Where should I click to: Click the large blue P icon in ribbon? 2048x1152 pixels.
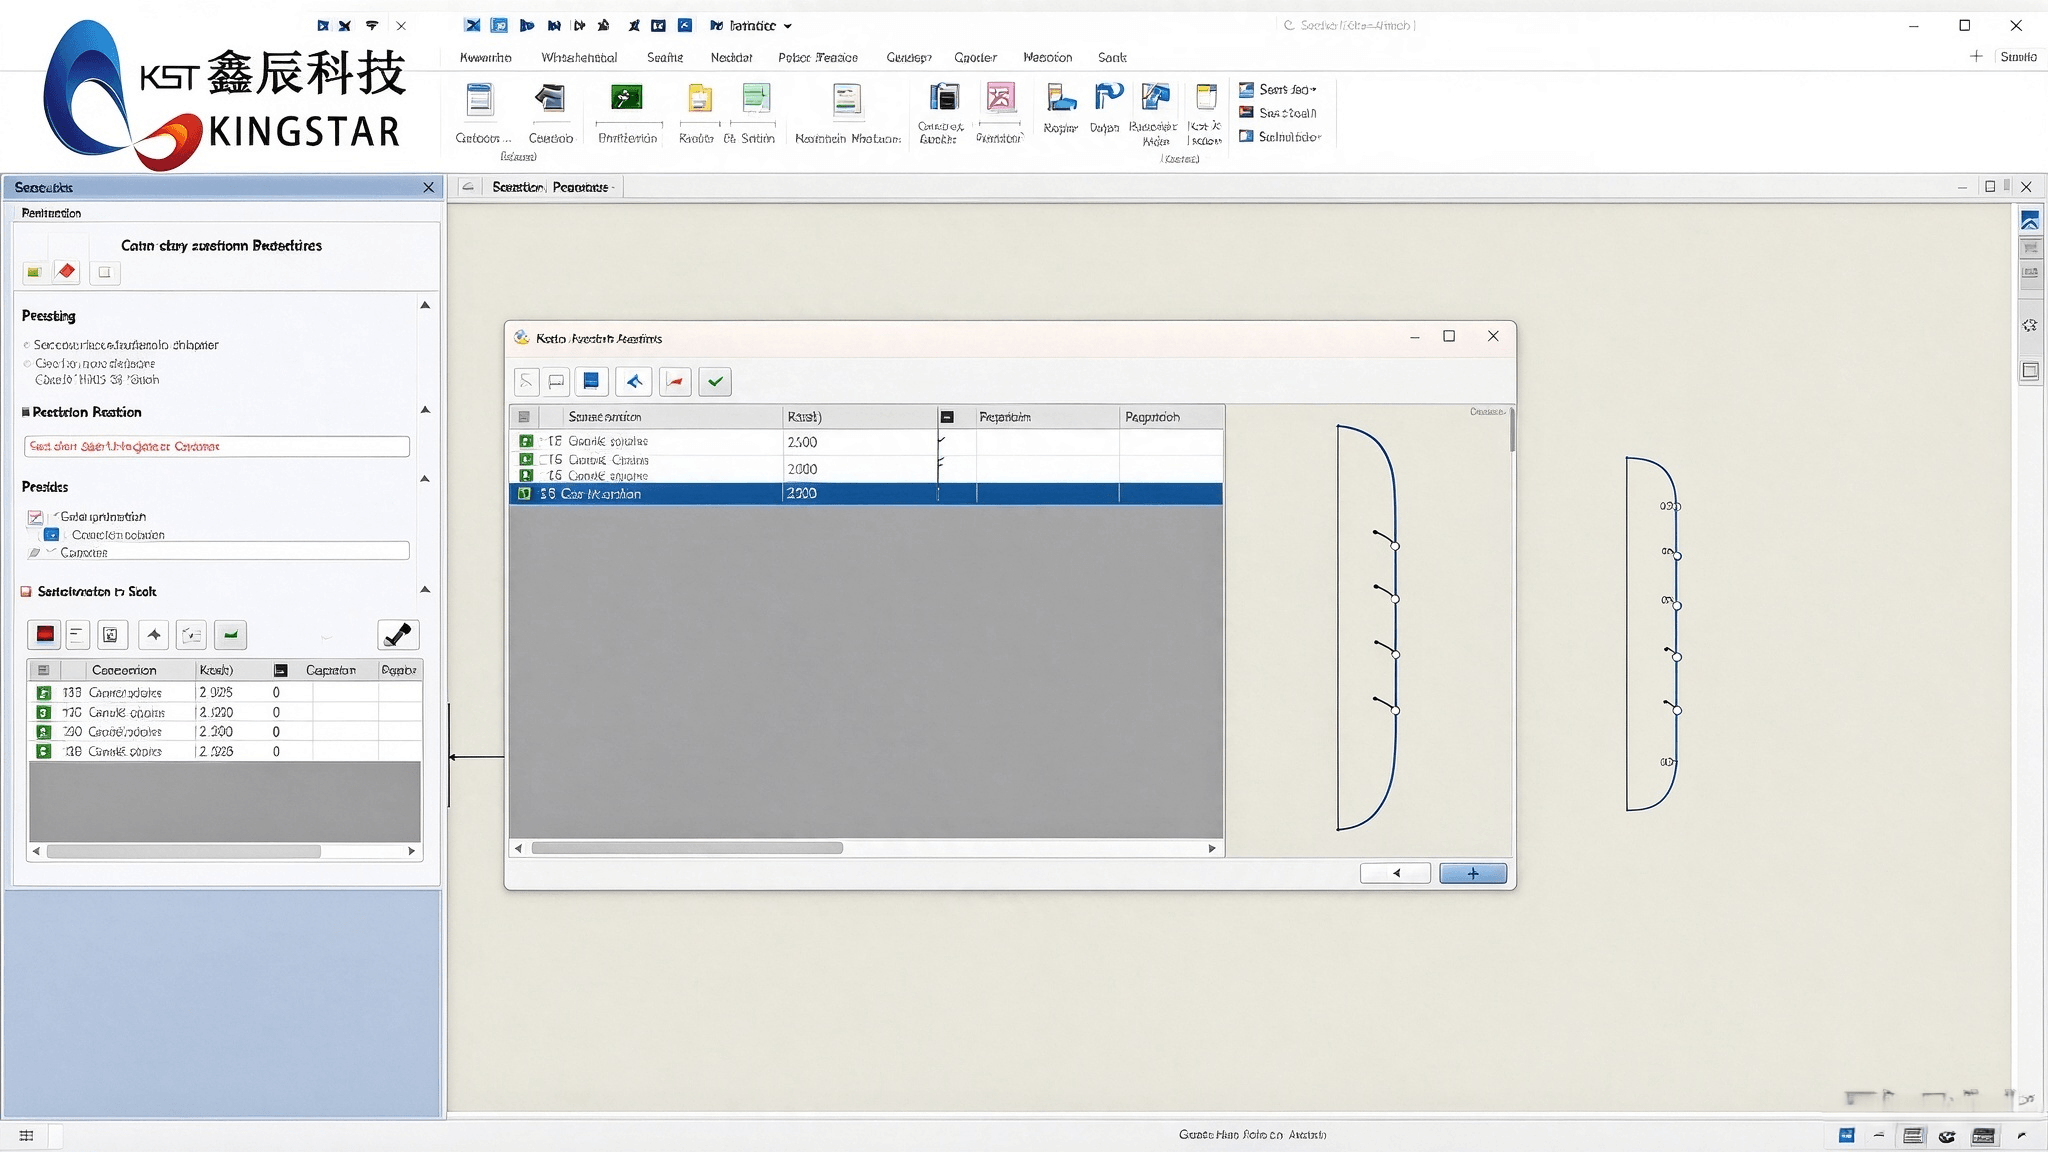coord(1107,97)
